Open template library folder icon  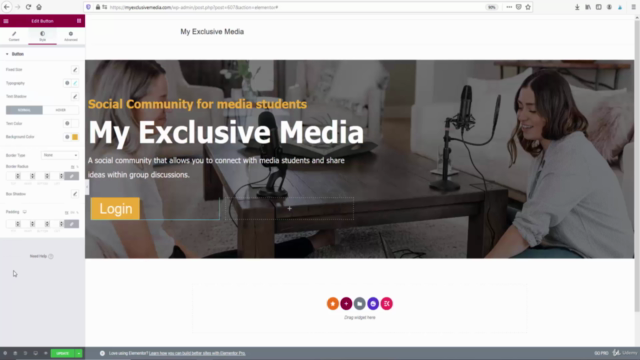coord(360,304)
